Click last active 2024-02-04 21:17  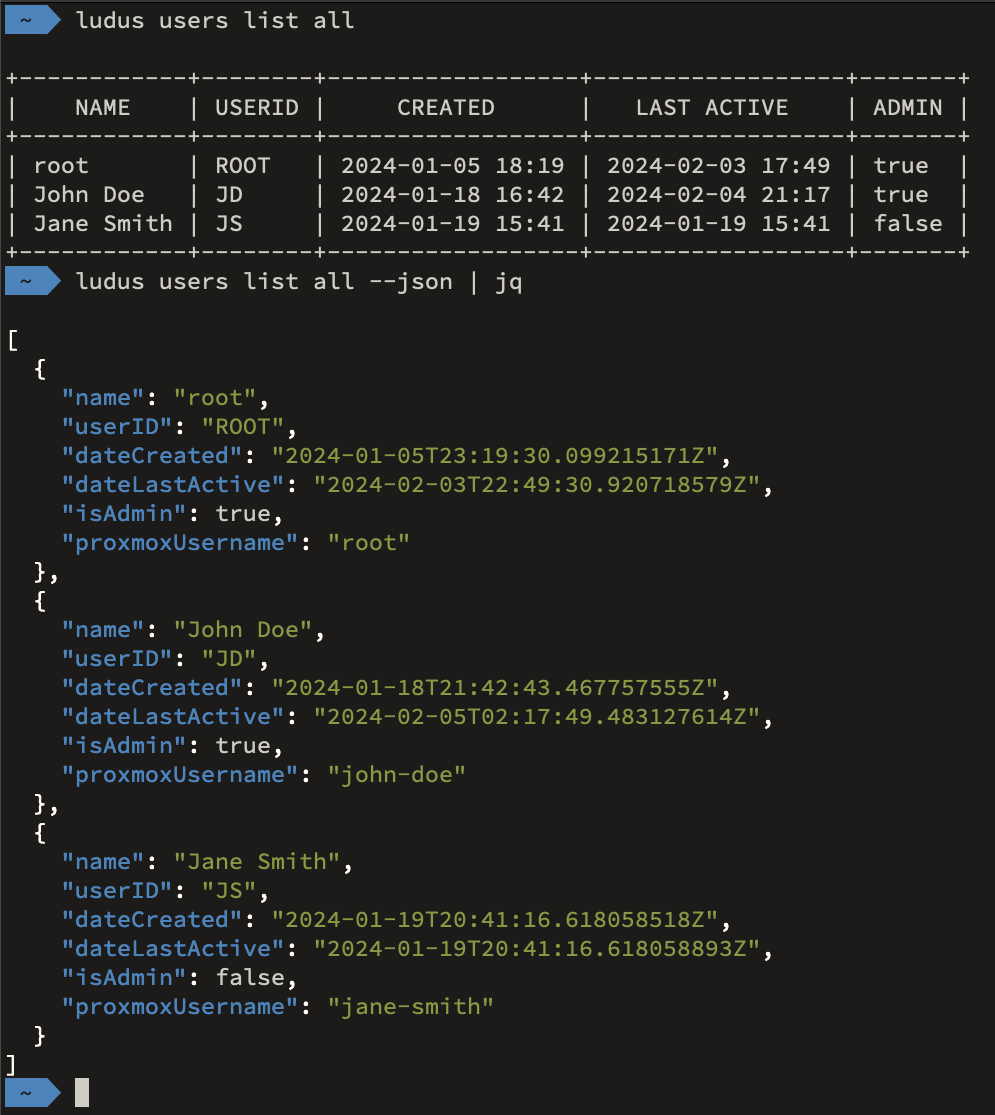(718, 195)
